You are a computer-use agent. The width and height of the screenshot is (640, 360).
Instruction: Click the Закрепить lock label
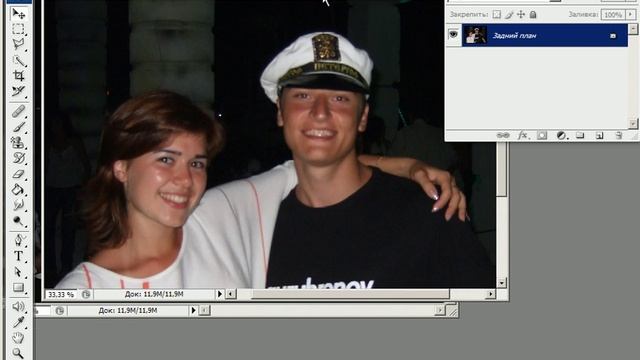pyautogui.click(x=469, y=15)
